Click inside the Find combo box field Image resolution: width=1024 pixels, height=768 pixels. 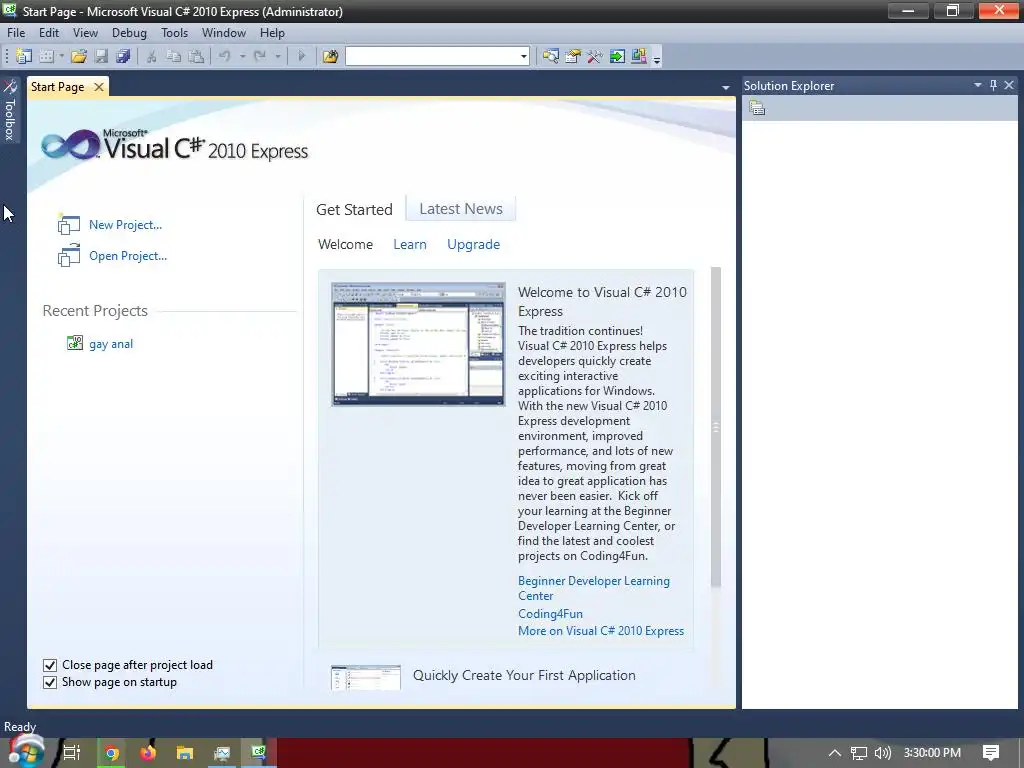pos(432,57)
